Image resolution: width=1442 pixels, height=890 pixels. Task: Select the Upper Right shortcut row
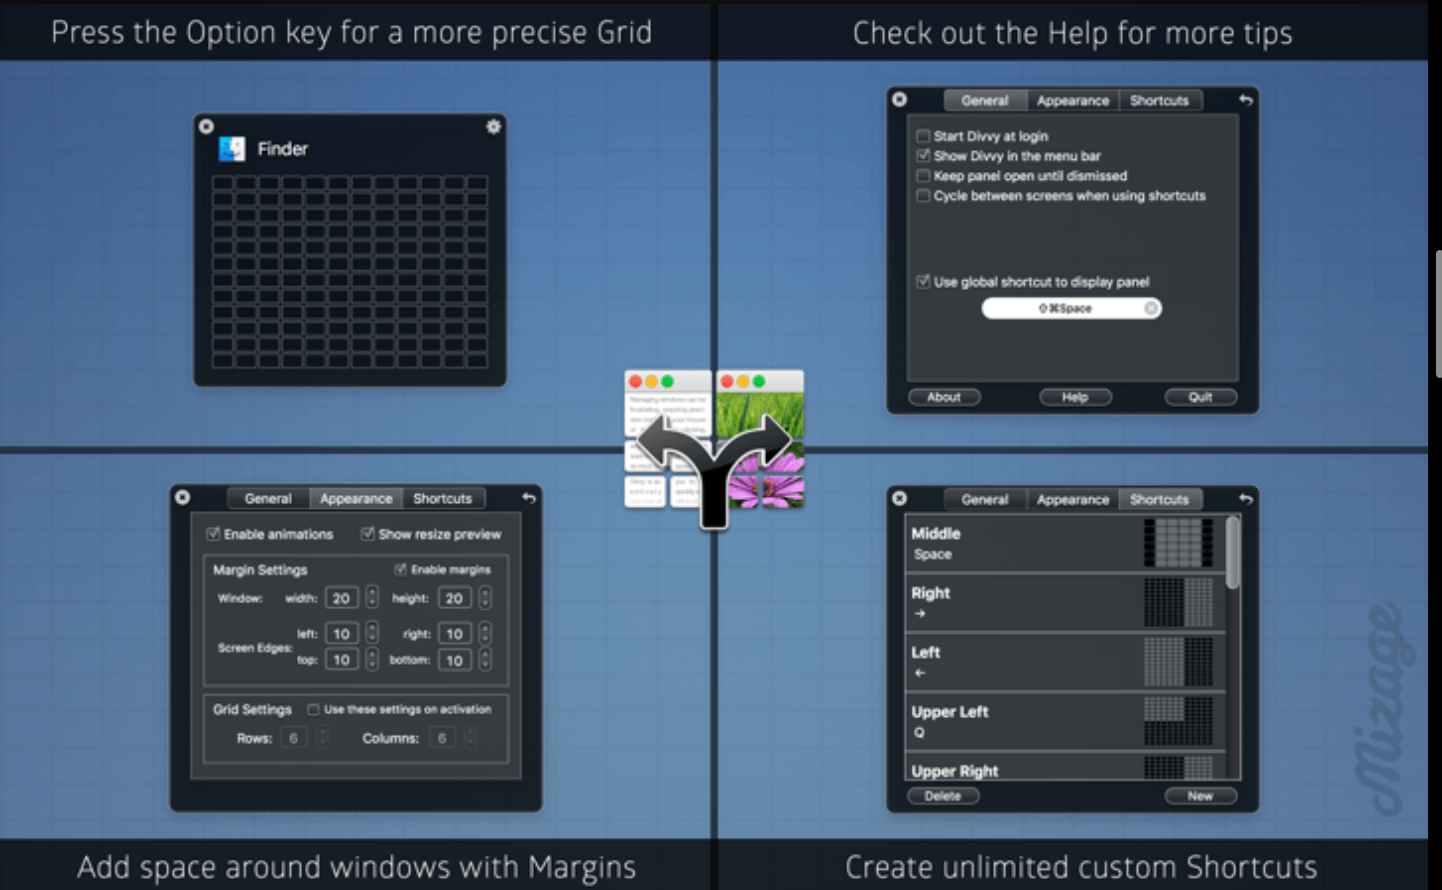(1065, 766)
